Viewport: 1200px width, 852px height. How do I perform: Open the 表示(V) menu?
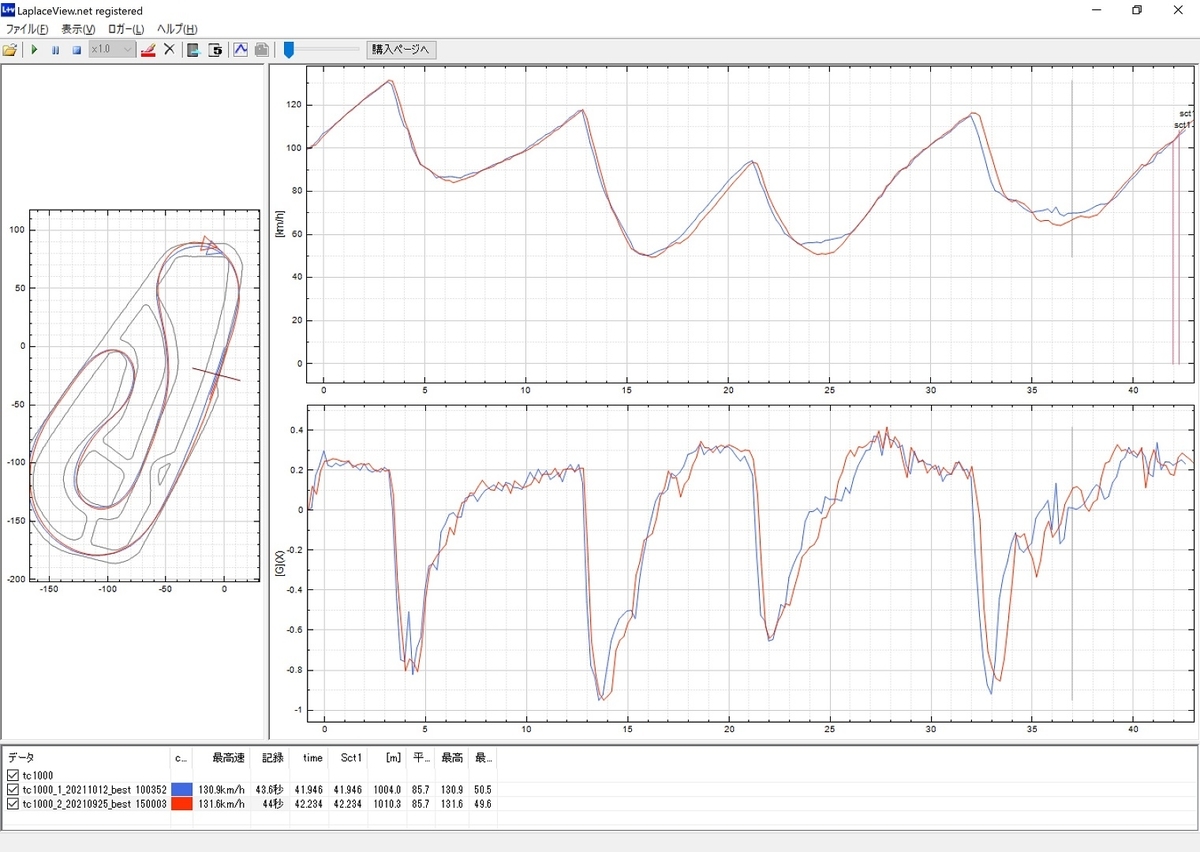point(78,29)
